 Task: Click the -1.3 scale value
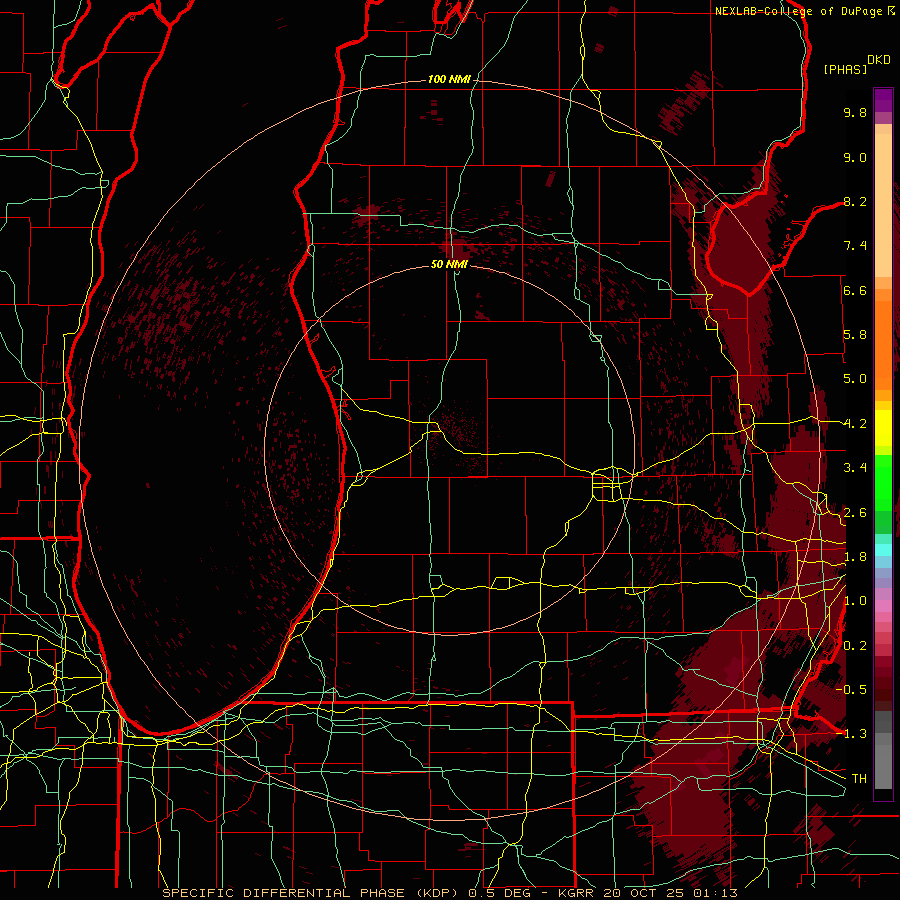pyautogui.click(x=851, y=734)
